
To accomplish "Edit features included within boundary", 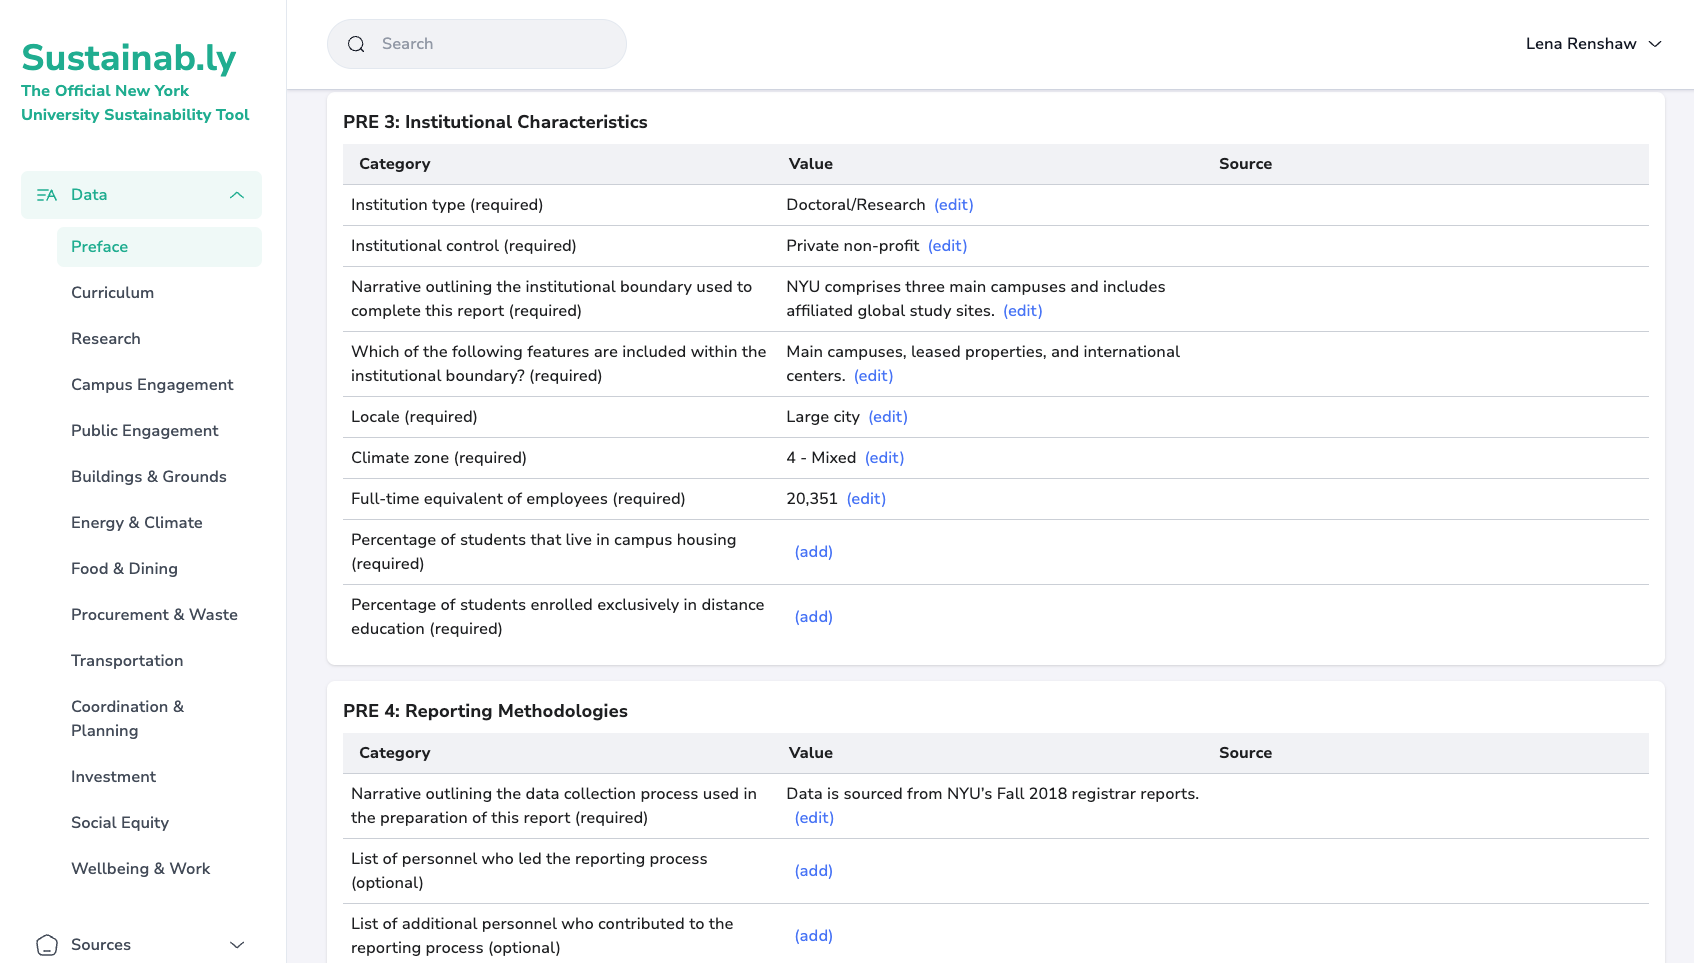I will tap(873, 376).
